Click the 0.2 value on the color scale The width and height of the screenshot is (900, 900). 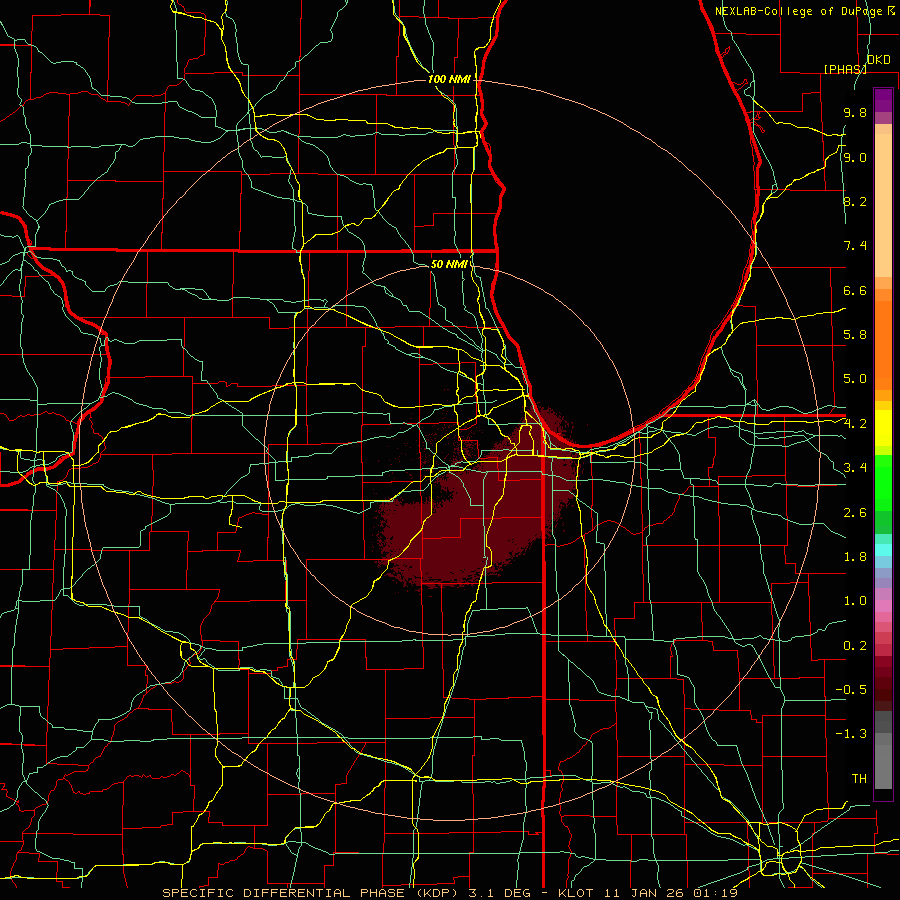(x=855, y=646)
